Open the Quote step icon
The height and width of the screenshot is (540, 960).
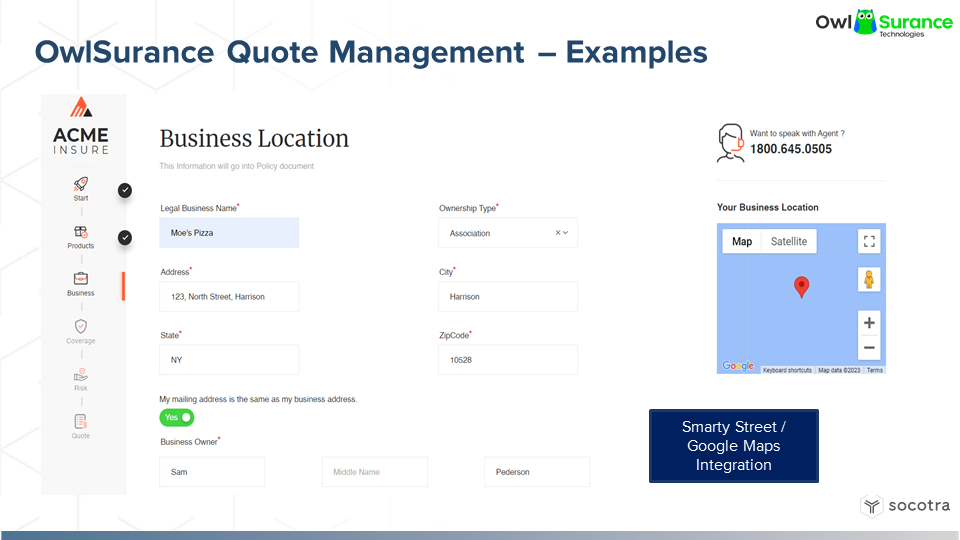click(x=81, y=422)
